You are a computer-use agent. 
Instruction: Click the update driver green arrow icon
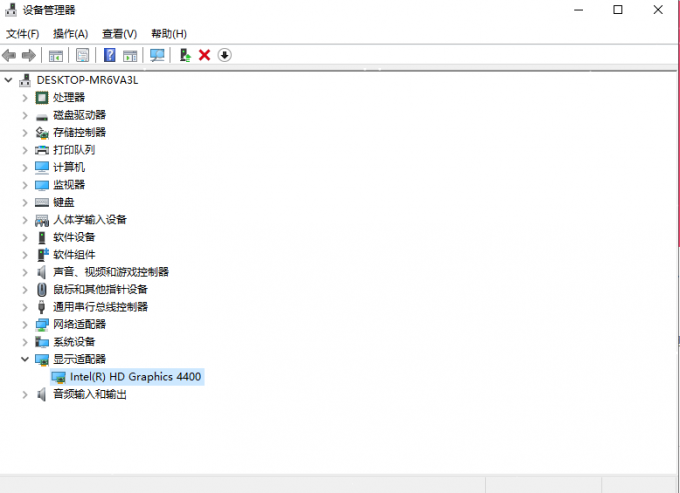click(185, 55)
